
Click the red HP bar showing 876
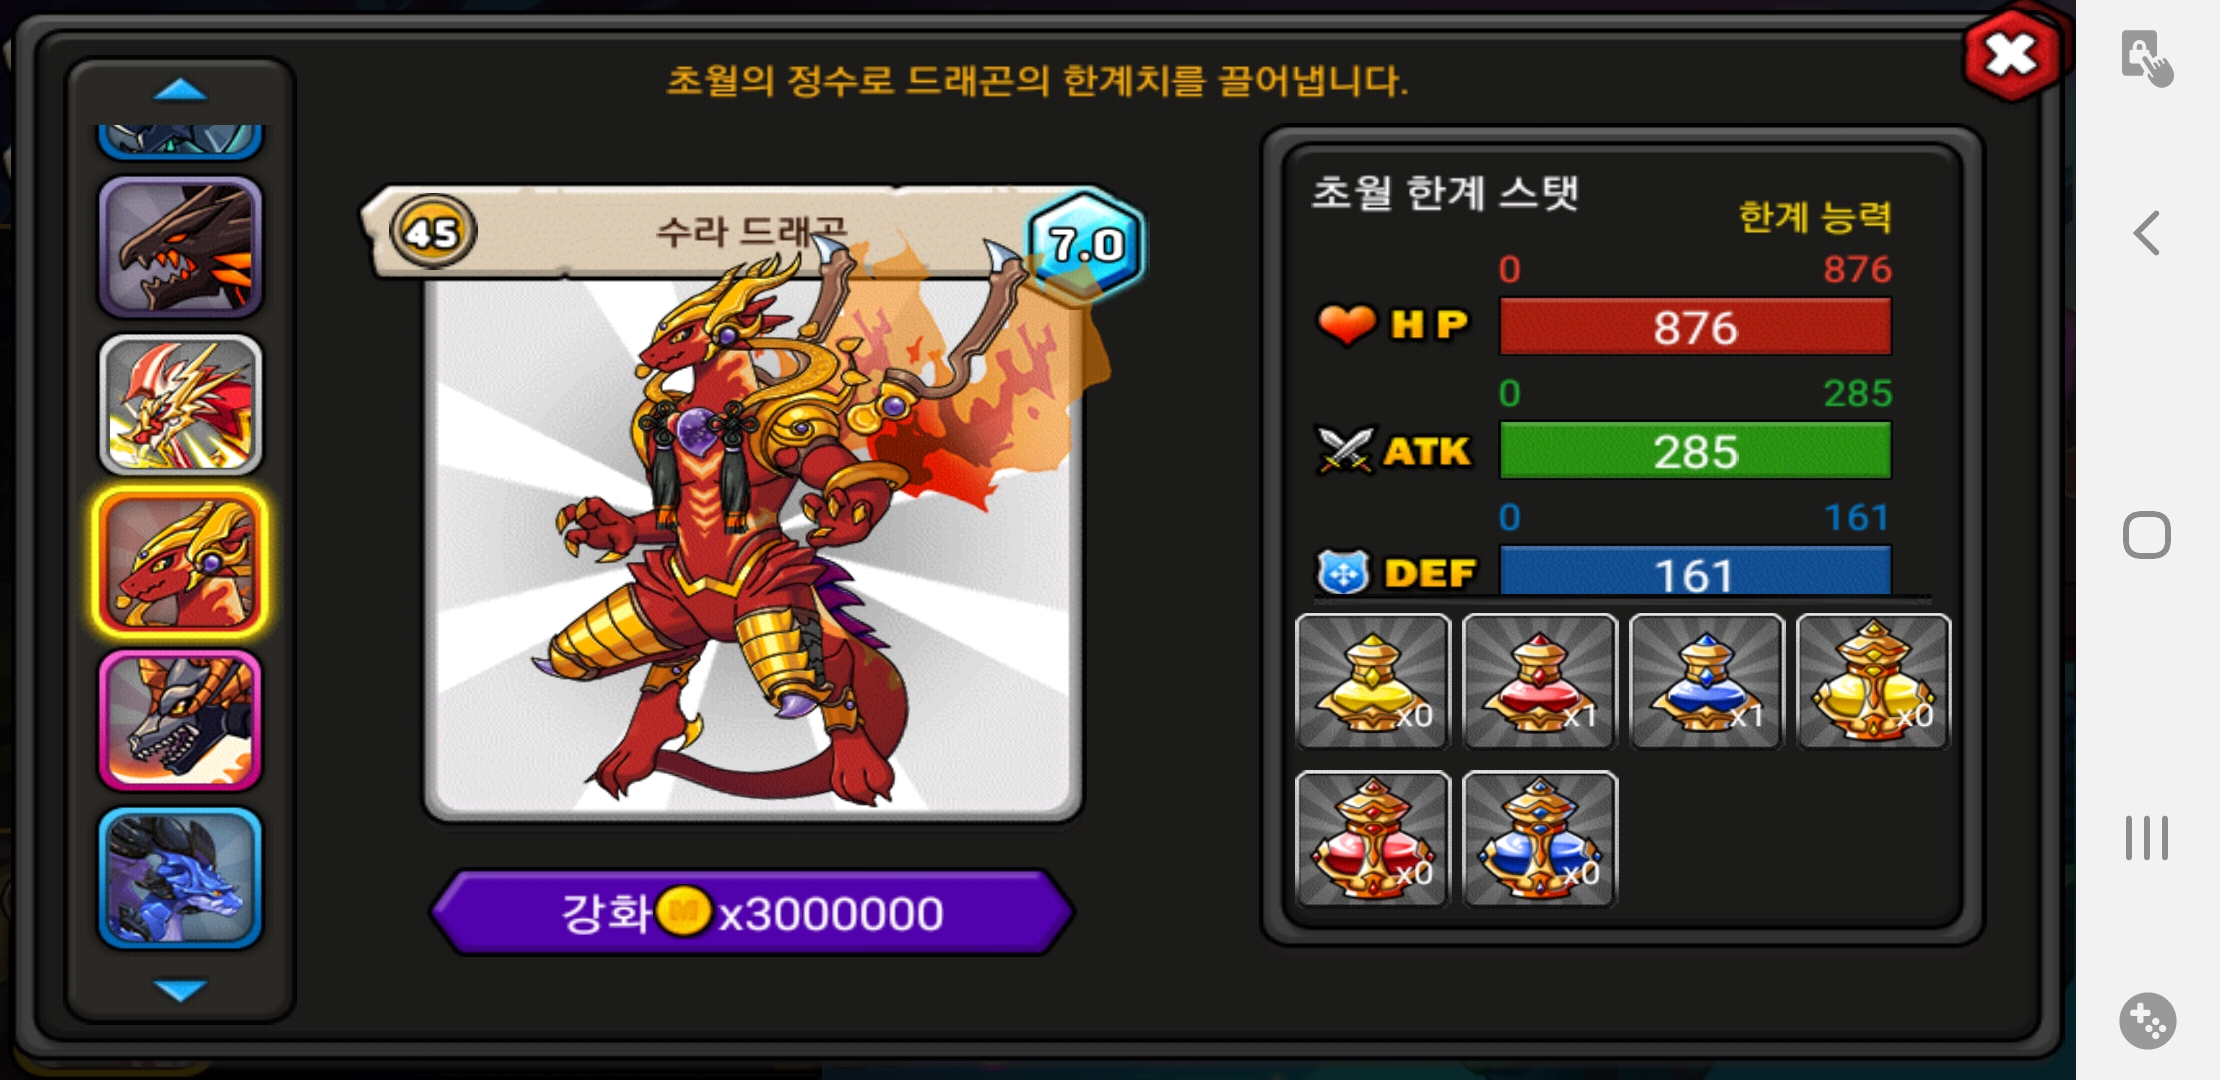(x=1695, y=327)
